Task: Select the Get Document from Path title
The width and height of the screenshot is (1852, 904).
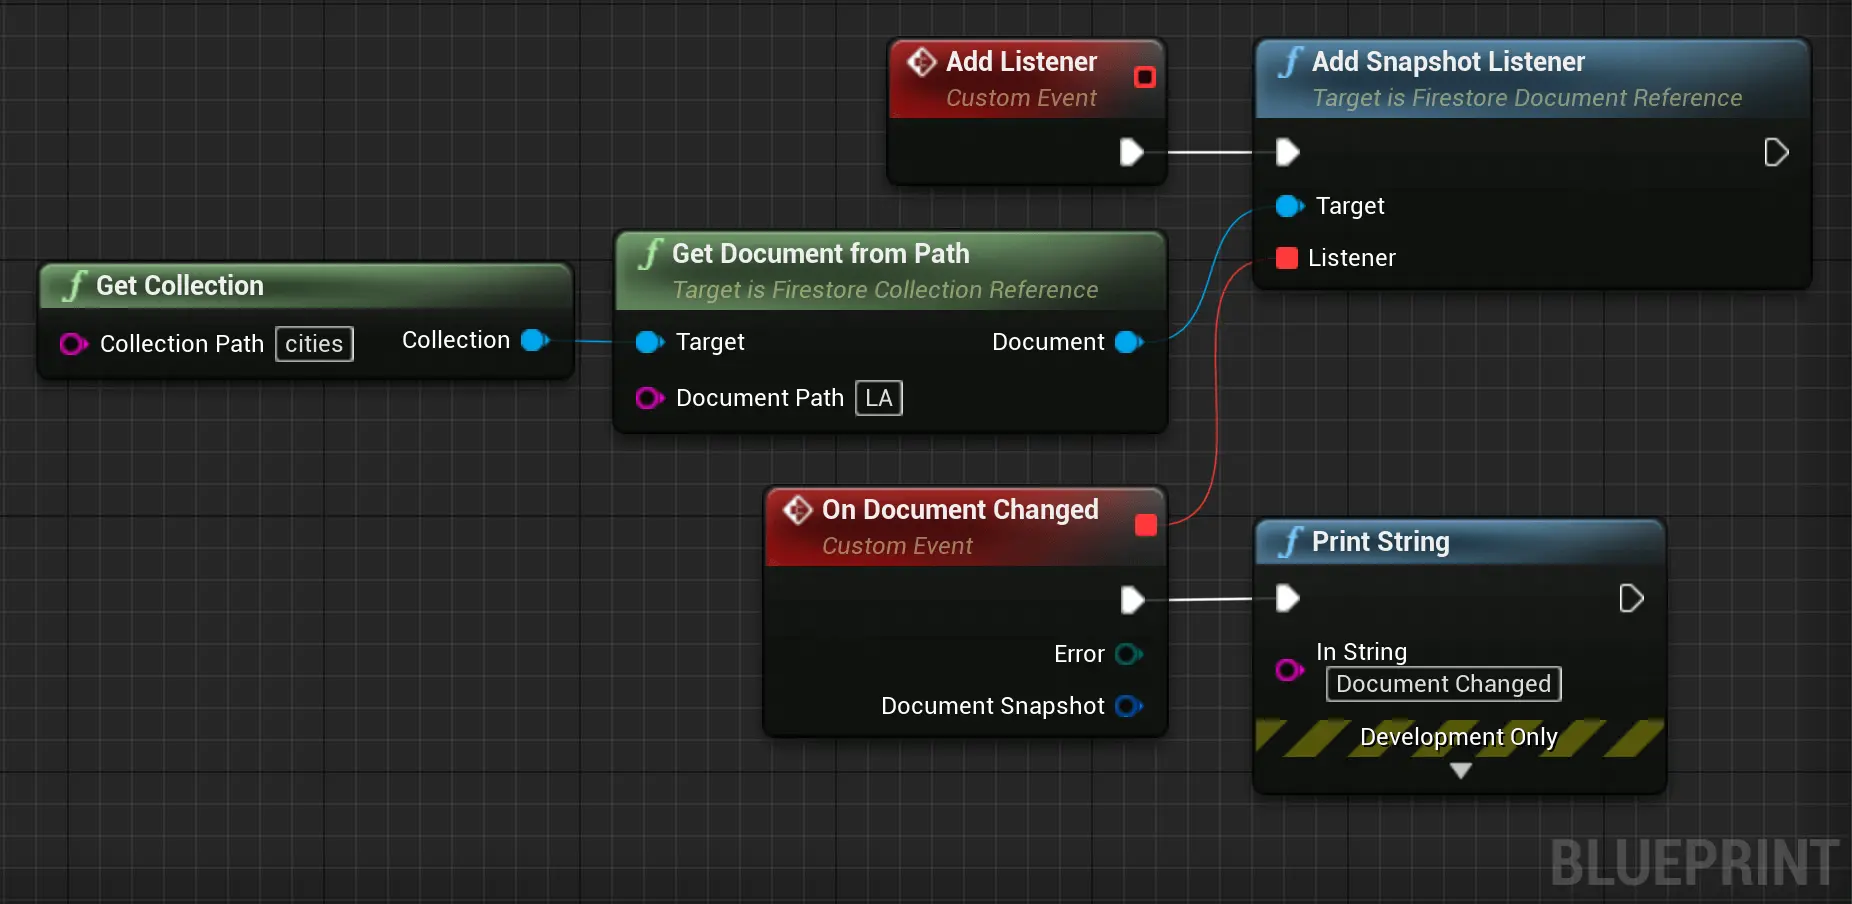Action: [x=821, y=254]
